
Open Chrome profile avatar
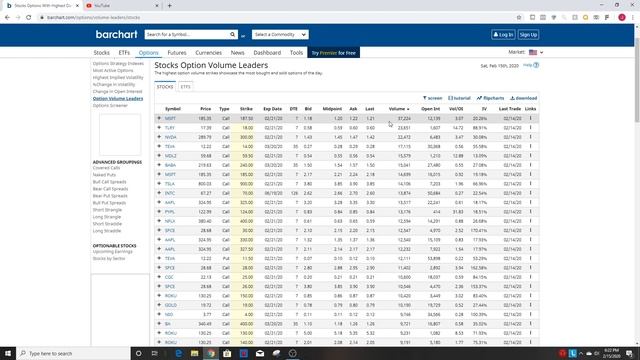click(x=622, y=18)
